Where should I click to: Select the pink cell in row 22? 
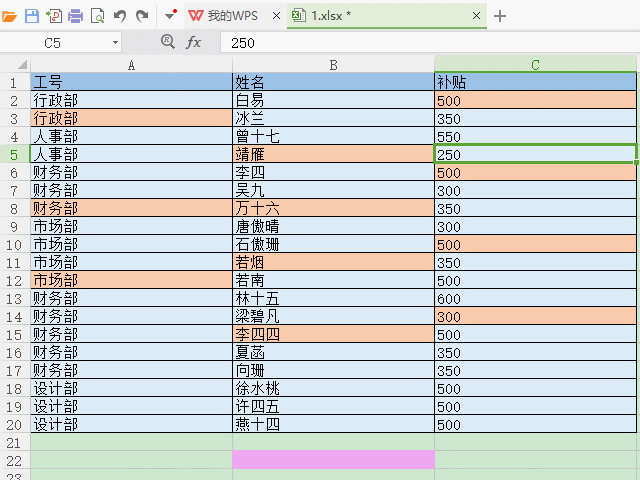coord(333,460)
